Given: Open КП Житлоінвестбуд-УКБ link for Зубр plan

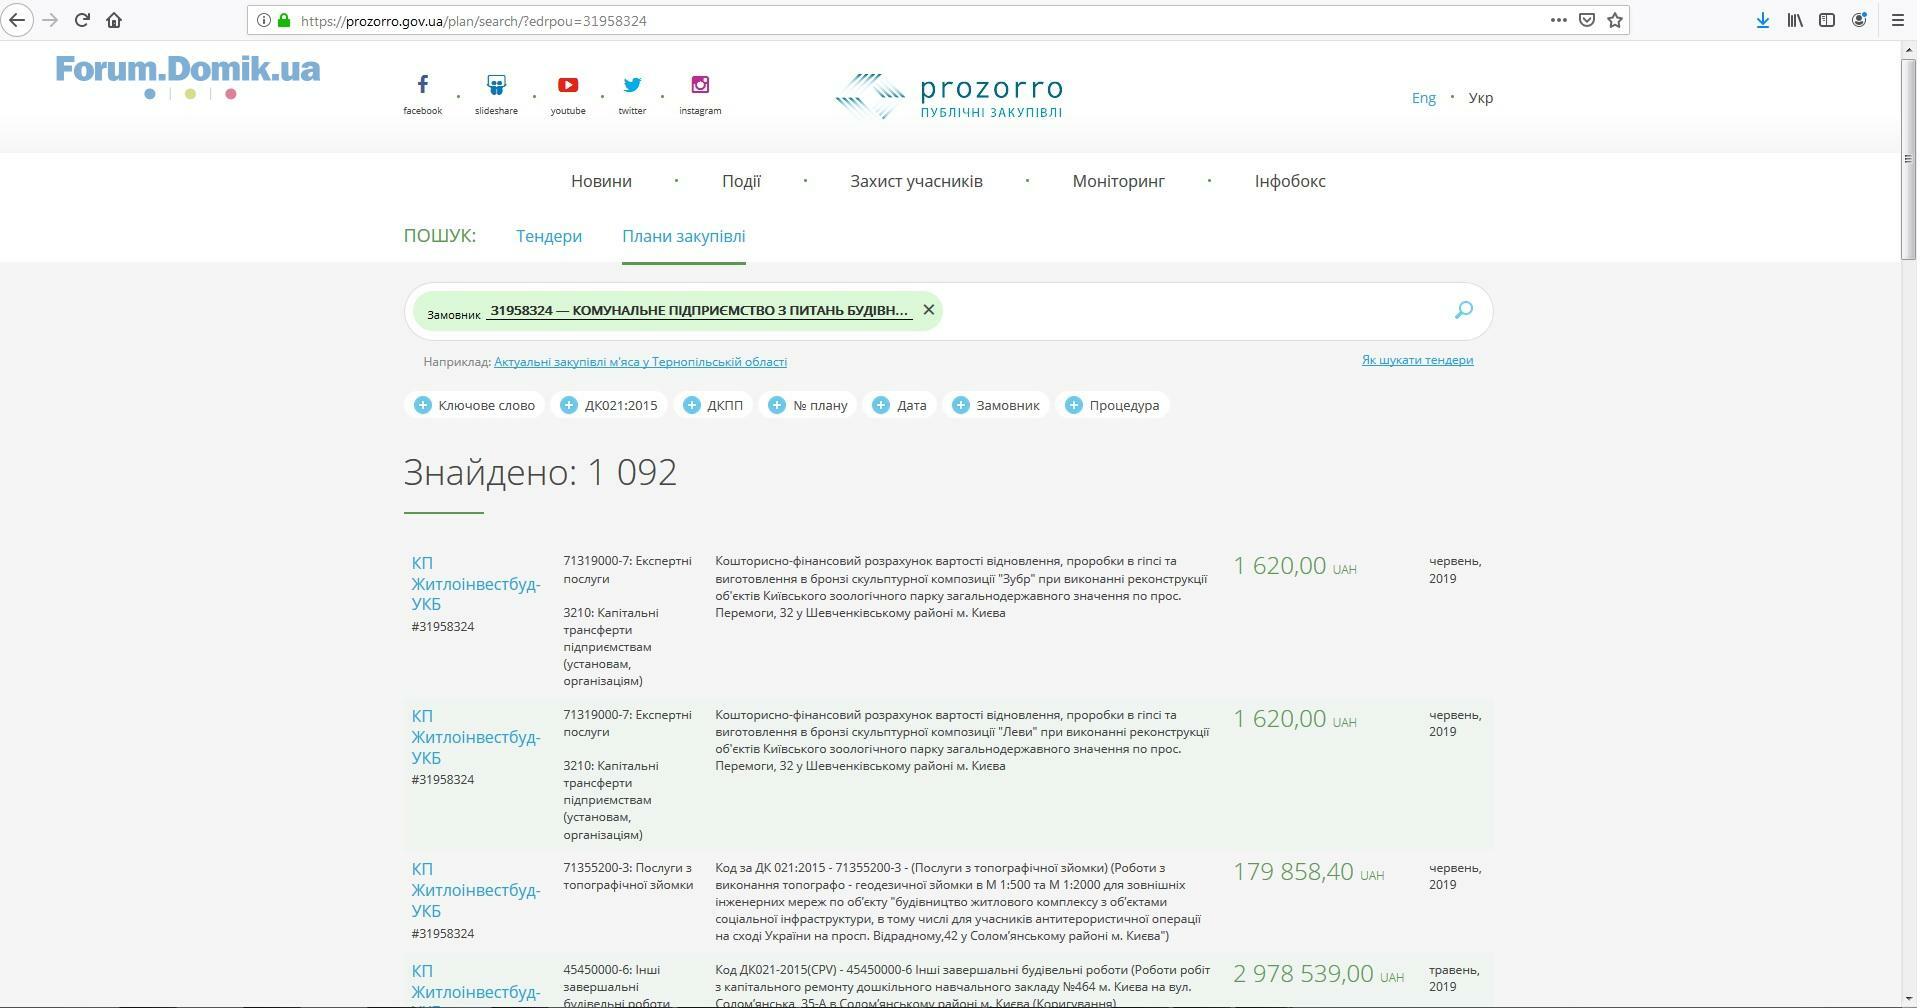Looking at the screenshot, I should click(475, 583).
